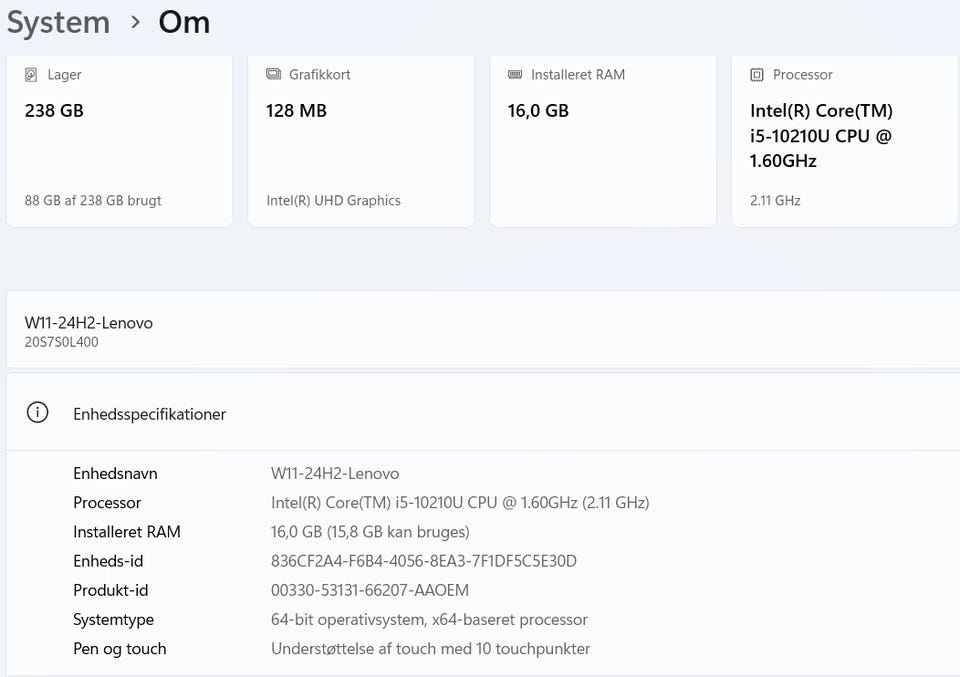Open the Lager 238 GB card
The image size is (960, 677).
coord(119,140)
